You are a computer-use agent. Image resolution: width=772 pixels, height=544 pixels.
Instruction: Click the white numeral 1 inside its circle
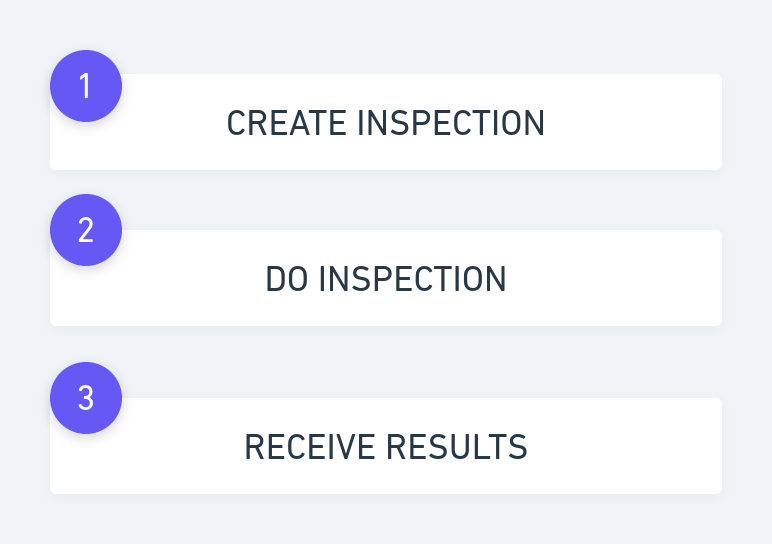point(85,86)
